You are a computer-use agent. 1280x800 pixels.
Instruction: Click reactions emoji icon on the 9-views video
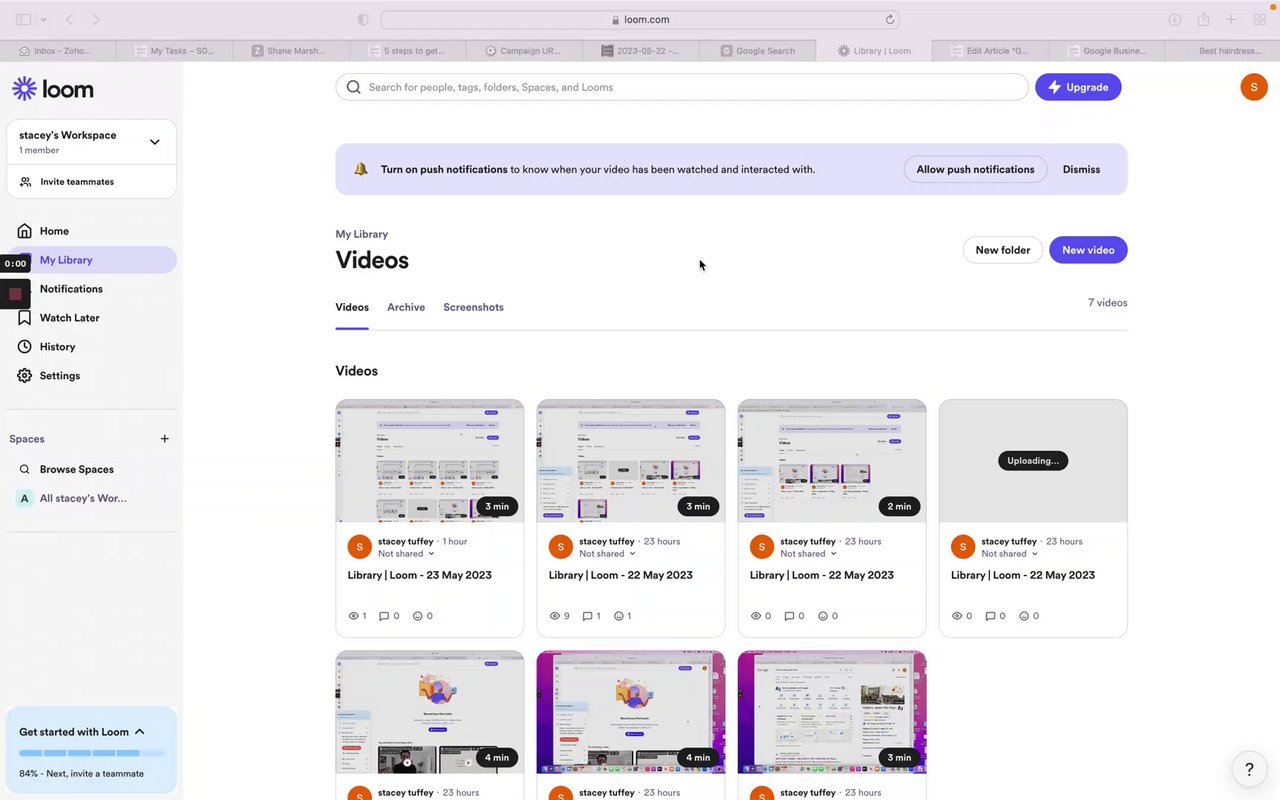618,616
